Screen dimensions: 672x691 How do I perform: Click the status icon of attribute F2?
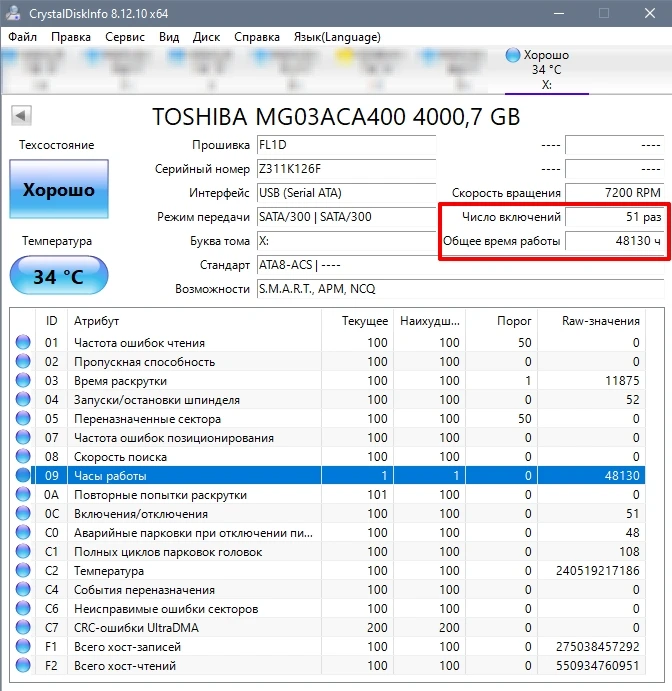click(23, 665)
